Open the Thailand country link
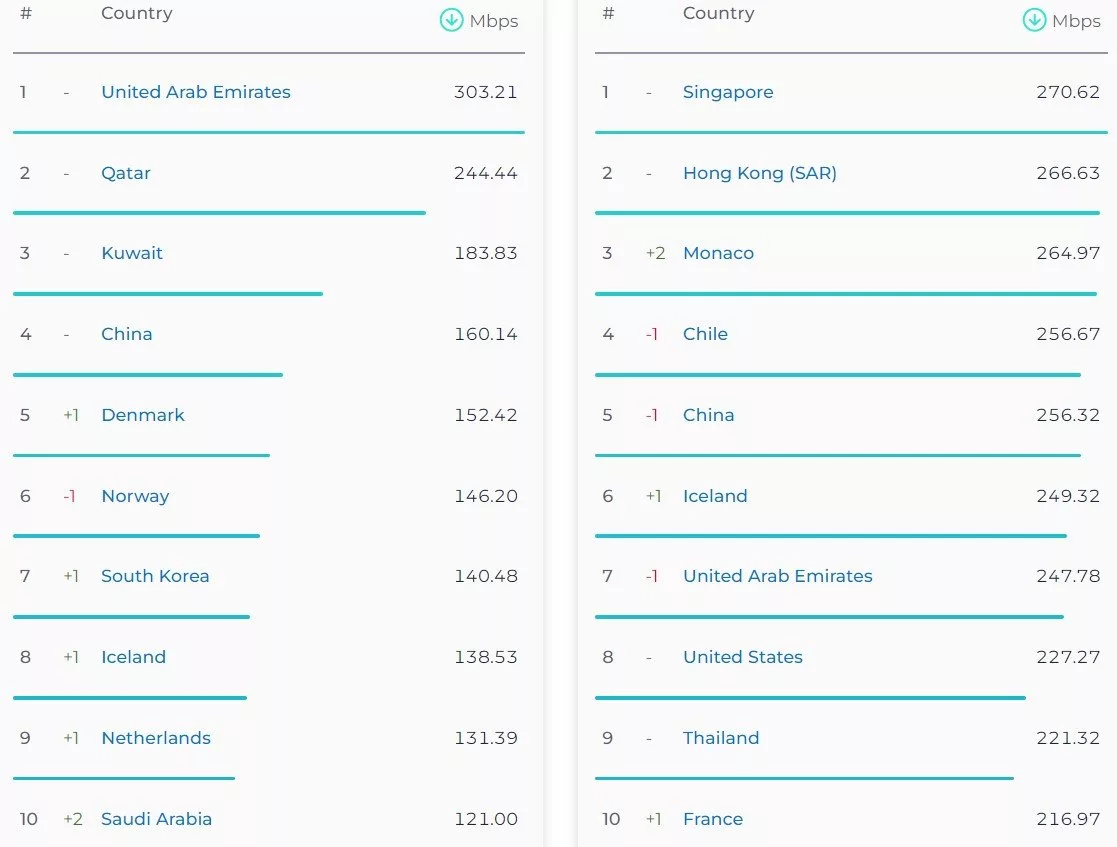 tap(721, 738)
